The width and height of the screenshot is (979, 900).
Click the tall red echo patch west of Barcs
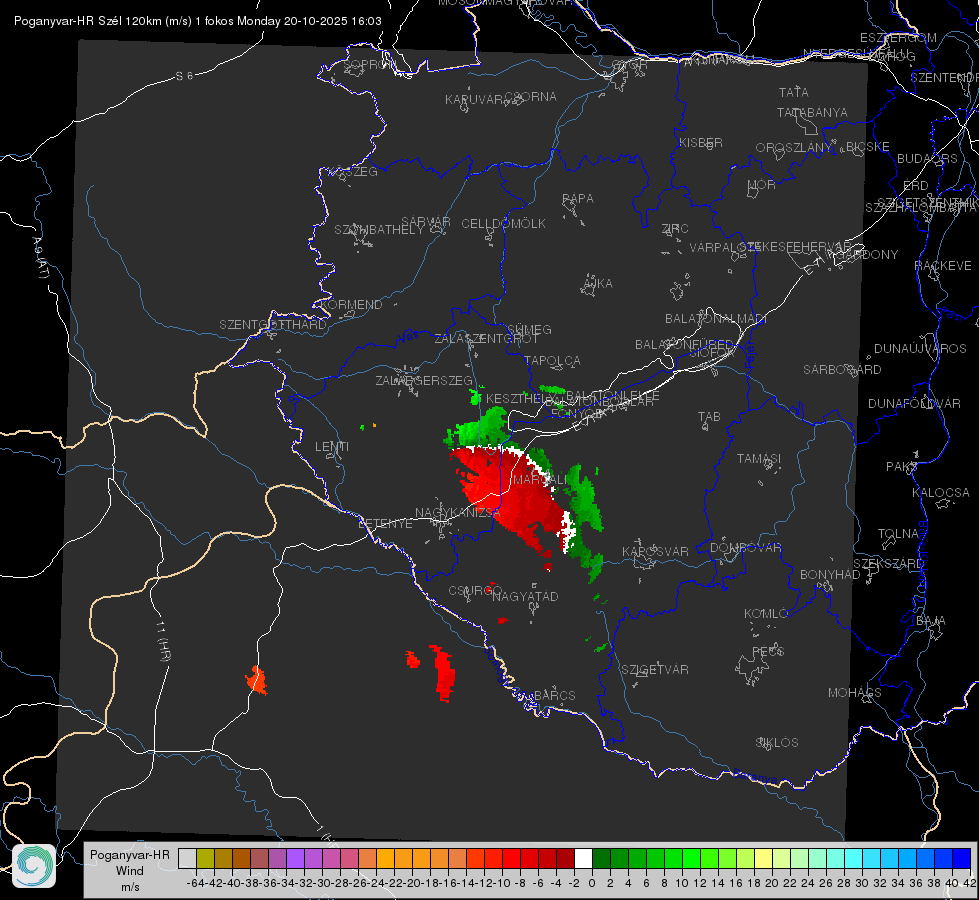(443, 673)
